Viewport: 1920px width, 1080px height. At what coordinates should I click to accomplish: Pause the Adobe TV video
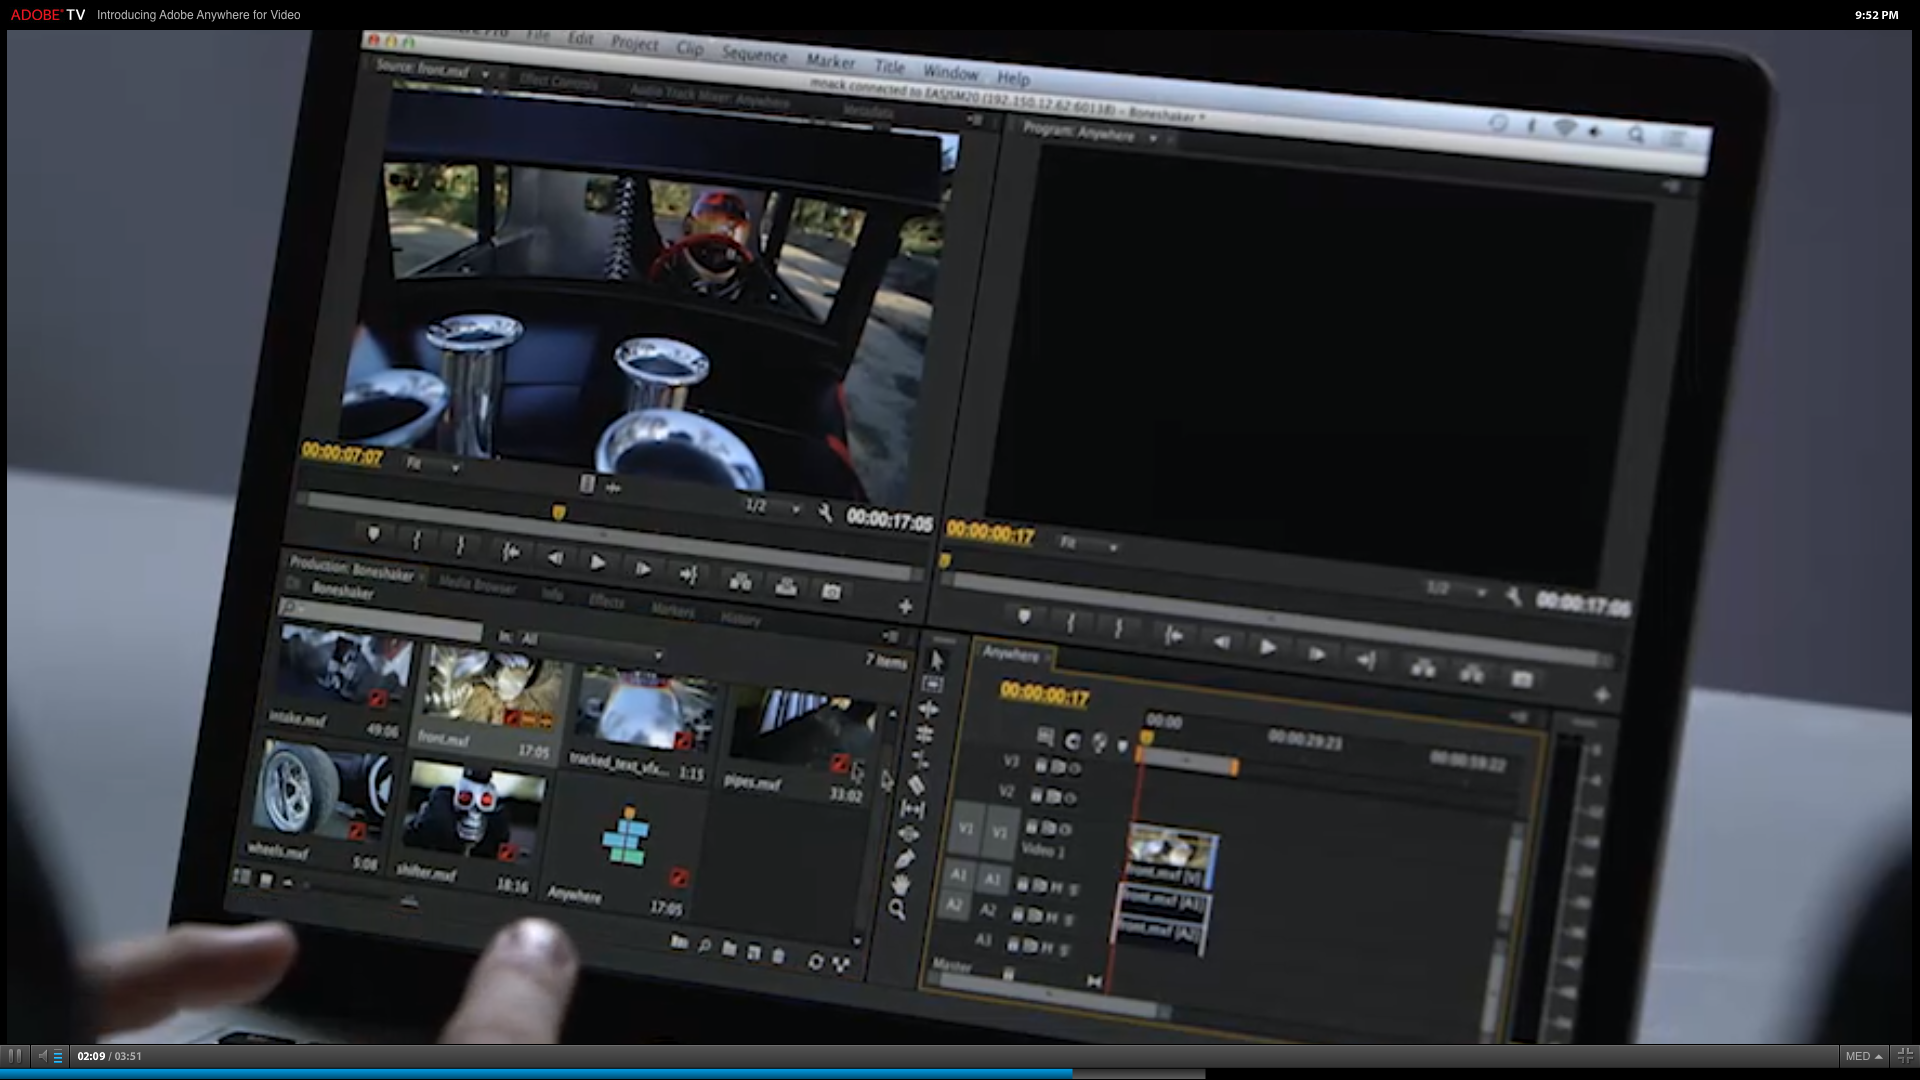coord(14,1056)
